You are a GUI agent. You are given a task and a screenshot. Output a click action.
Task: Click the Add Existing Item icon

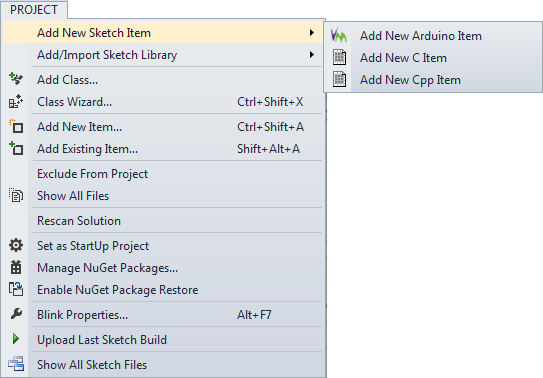pyautogui.click(x=16, y=149)
